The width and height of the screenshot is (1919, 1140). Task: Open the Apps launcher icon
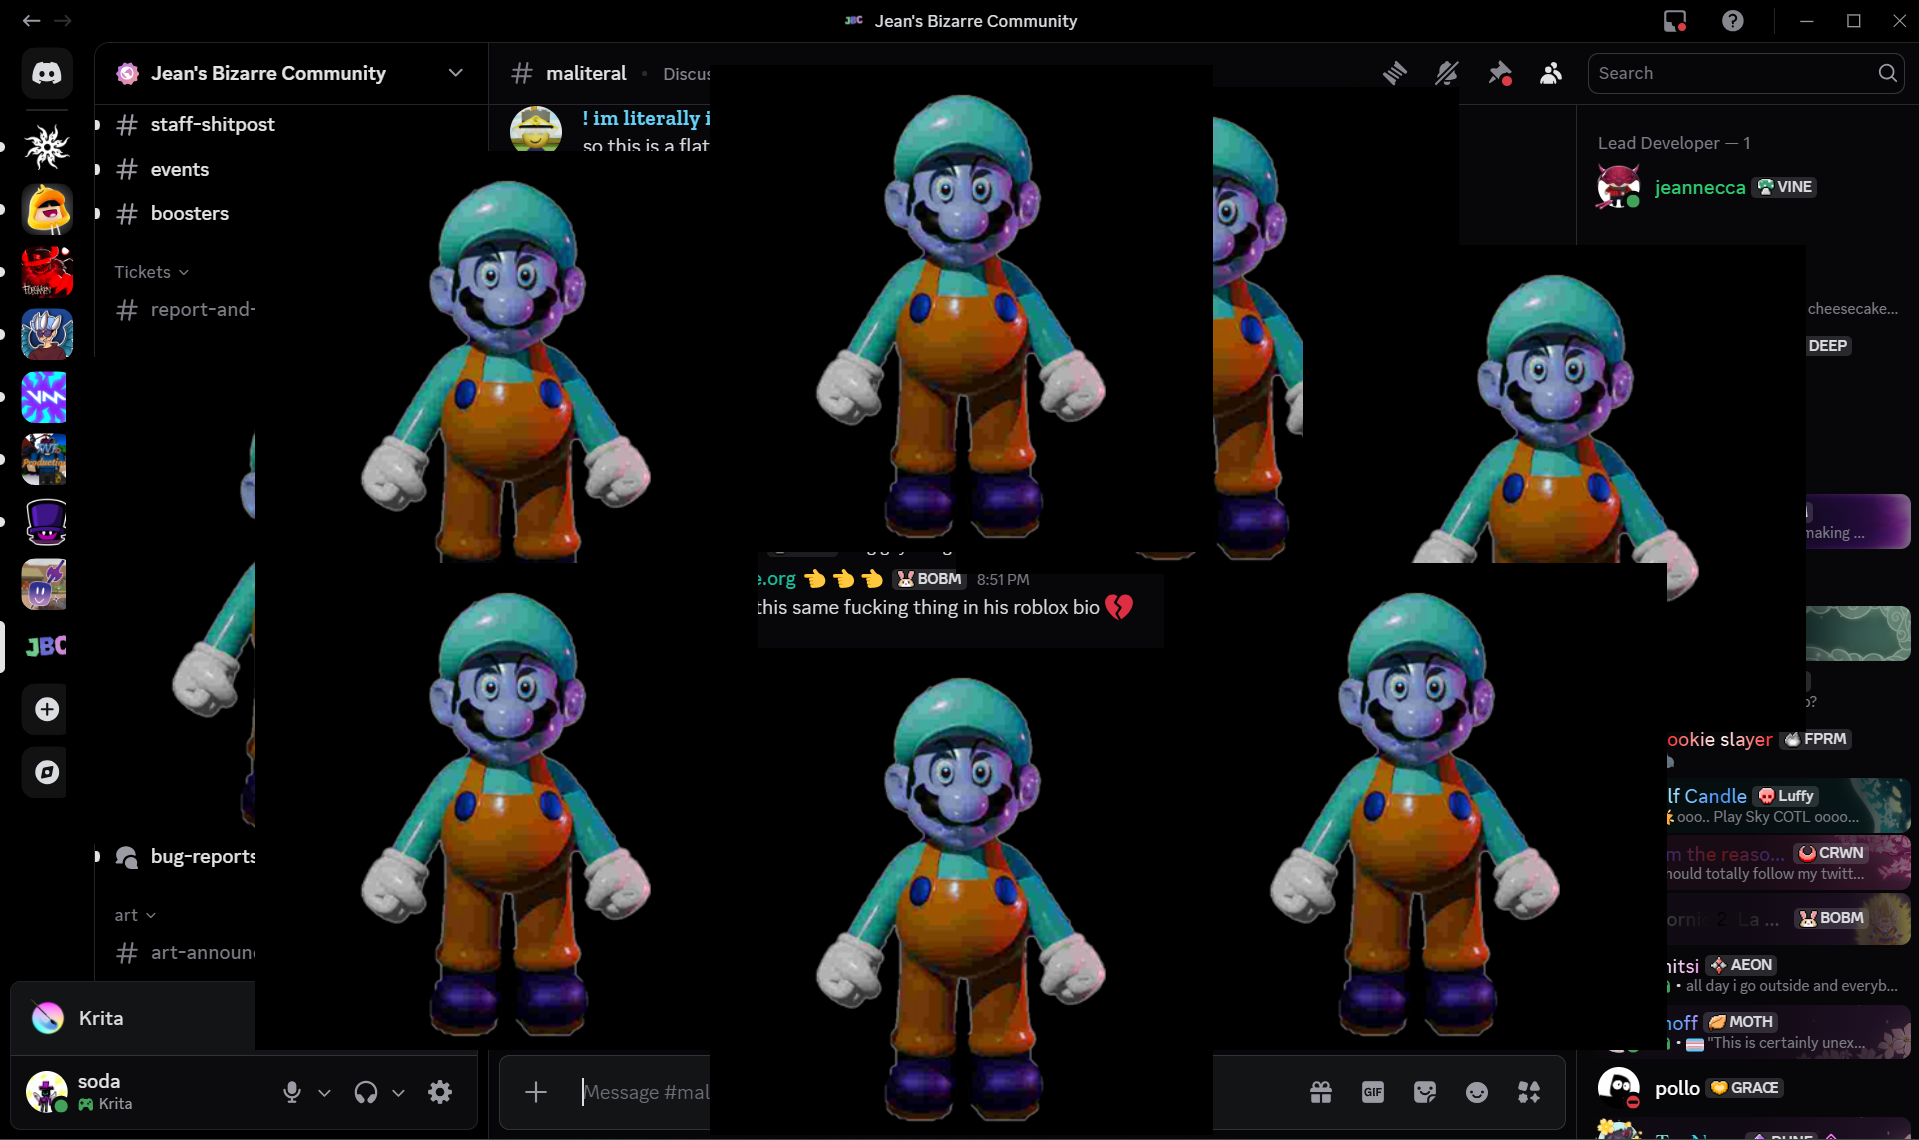[1529, 1092]
